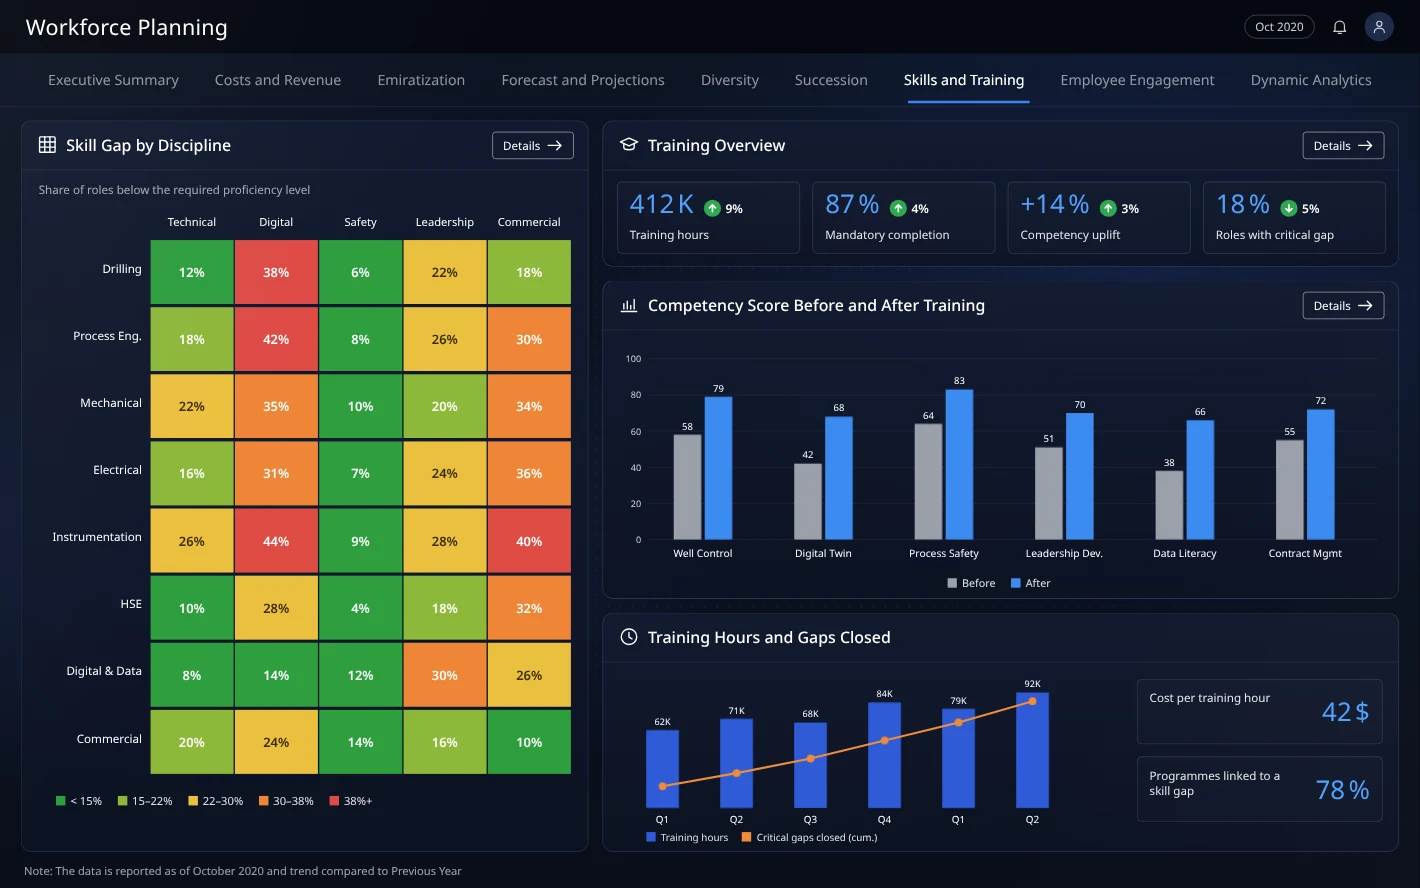Click the Competency Score bar chart icon
Screen dimensions: 1420x888
click(629, 305)
